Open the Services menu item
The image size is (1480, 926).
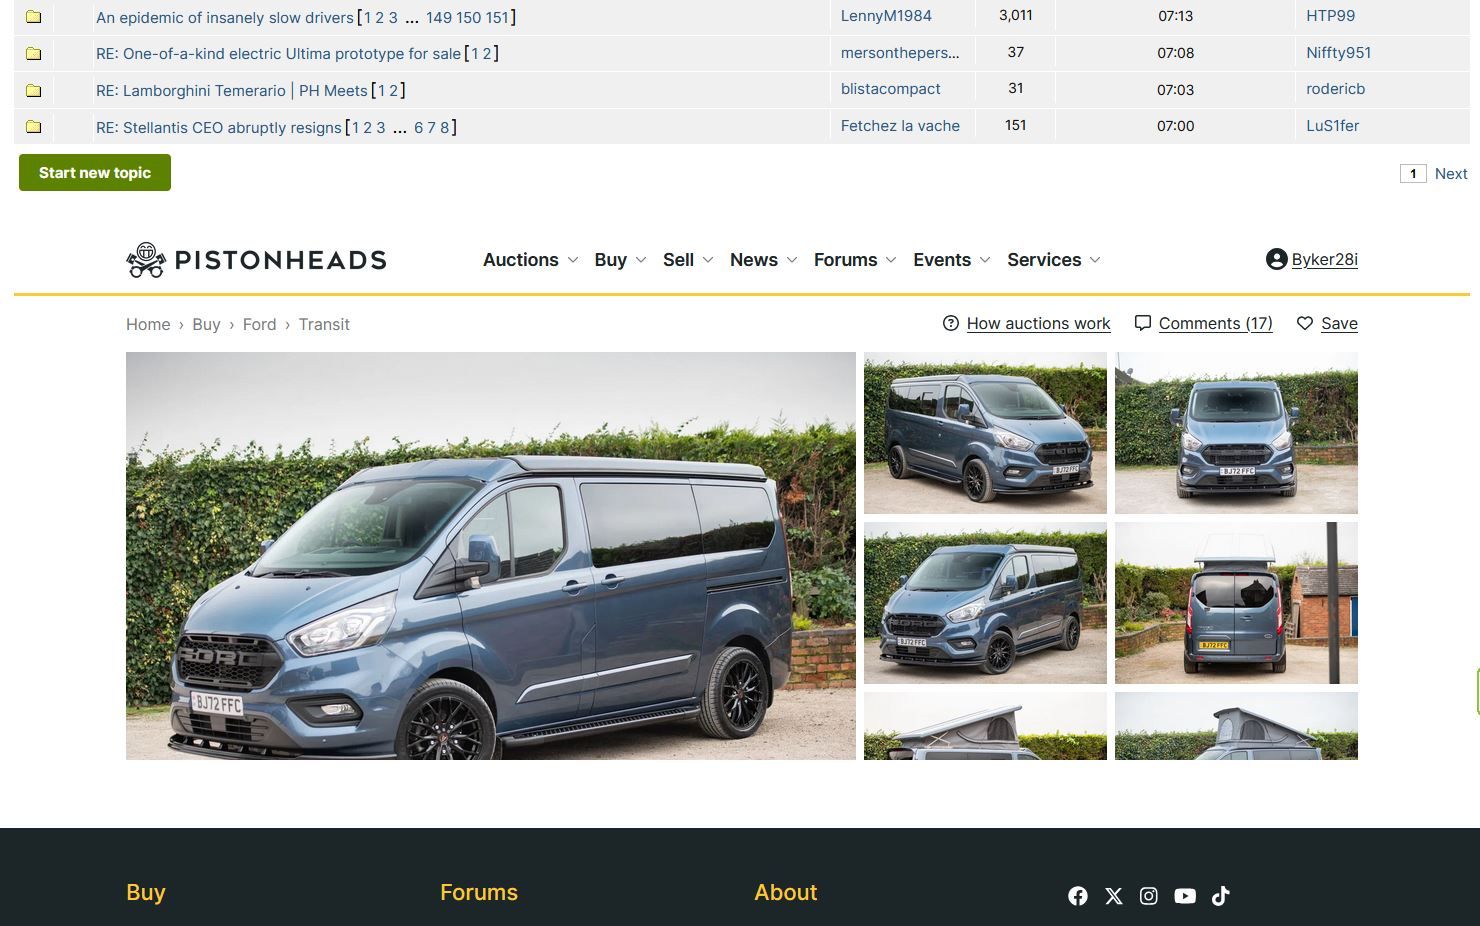click(1053, 260)
